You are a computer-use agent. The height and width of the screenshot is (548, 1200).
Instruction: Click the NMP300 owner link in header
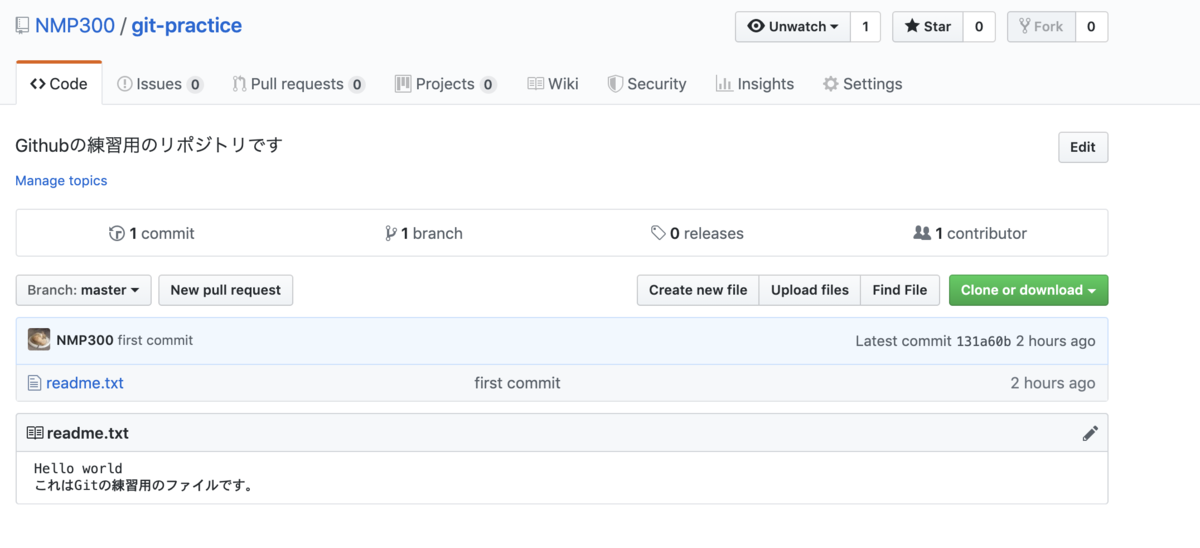(75, 26)
